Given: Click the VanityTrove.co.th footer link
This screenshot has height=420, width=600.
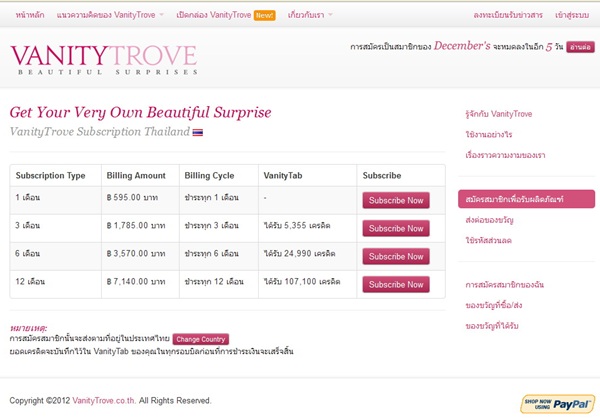Looking at the screenshot, I should [104, 400].
